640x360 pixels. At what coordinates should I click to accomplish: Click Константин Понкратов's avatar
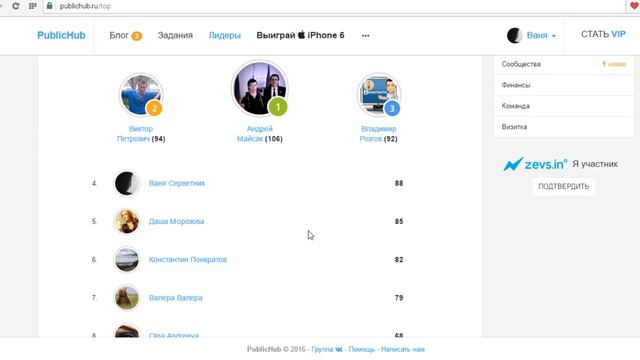tap(127, 260)
